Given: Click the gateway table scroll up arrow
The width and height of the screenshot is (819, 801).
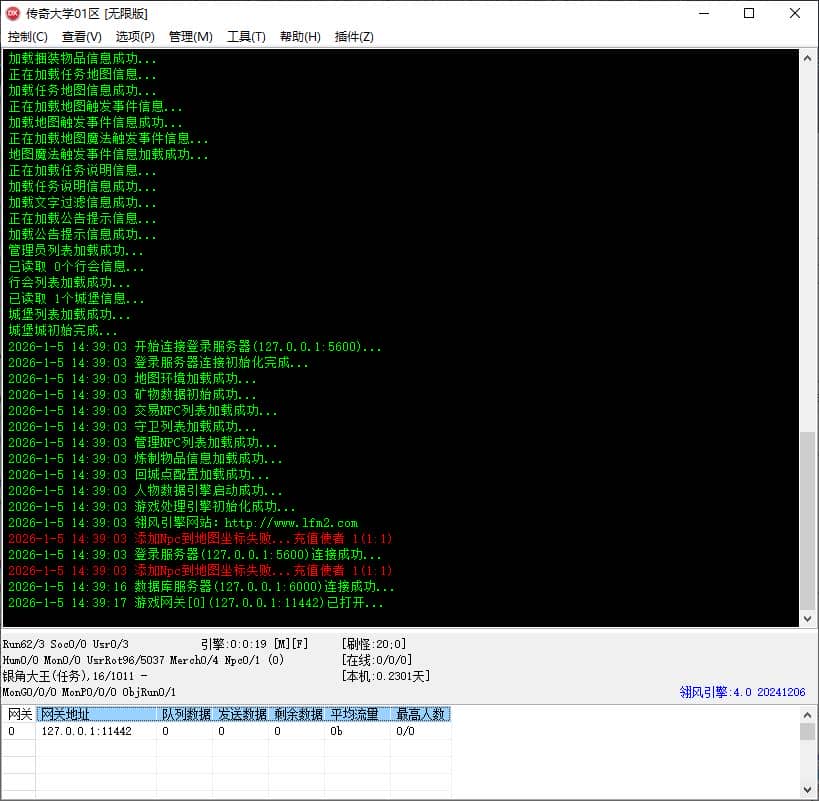Looking at the screenshot, I should [x=807, y=714].
